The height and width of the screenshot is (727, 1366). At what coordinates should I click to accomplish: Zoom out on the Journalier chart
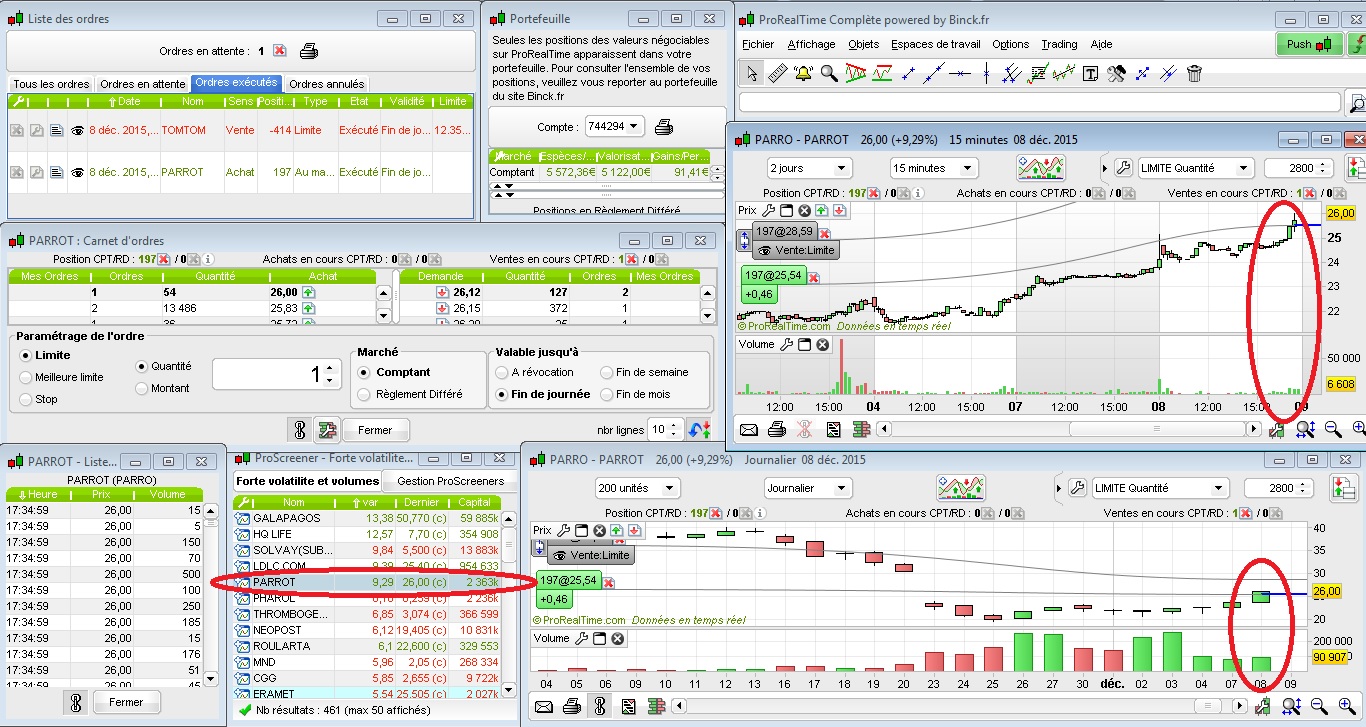coord(1319,706)
